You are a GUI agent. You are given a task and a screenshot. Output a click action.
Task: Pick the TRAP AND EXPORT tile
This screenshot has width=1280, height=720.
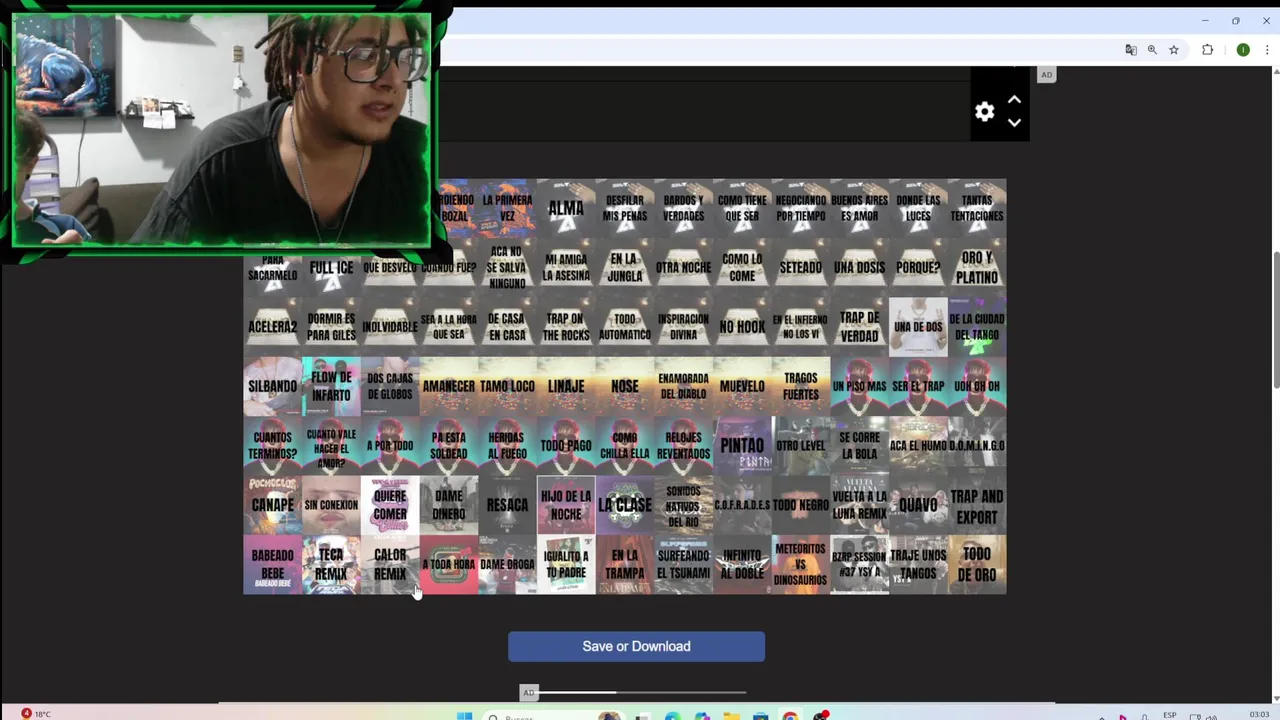pos(977,505)
